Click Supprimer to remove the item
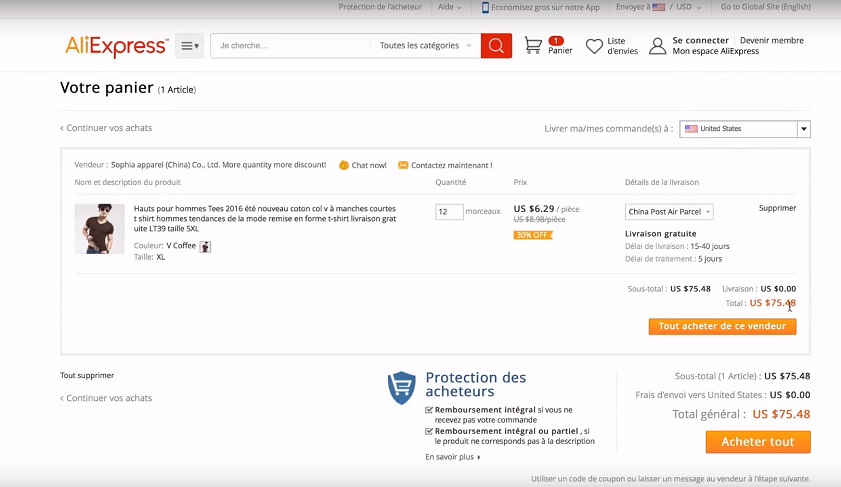841x487 pixels. pyautogui.click(x=777, y=208)
